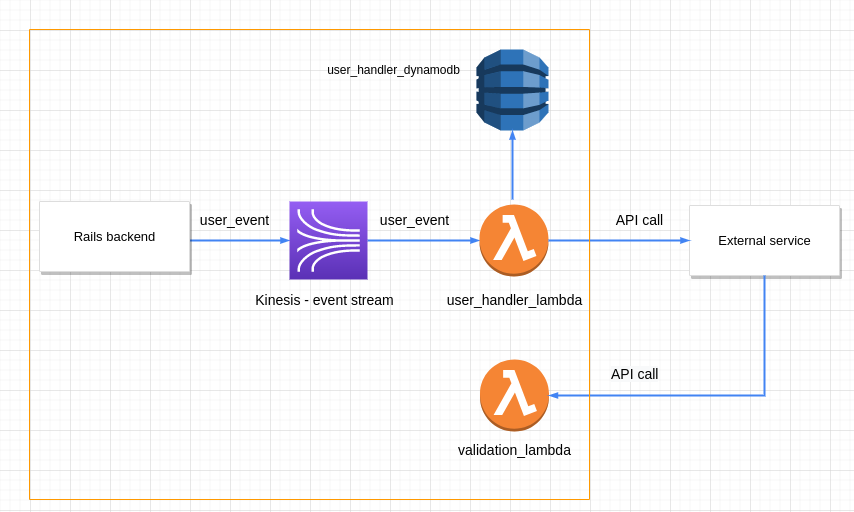
Task: Select the Kinesis event stream icon
Action: 328,240
